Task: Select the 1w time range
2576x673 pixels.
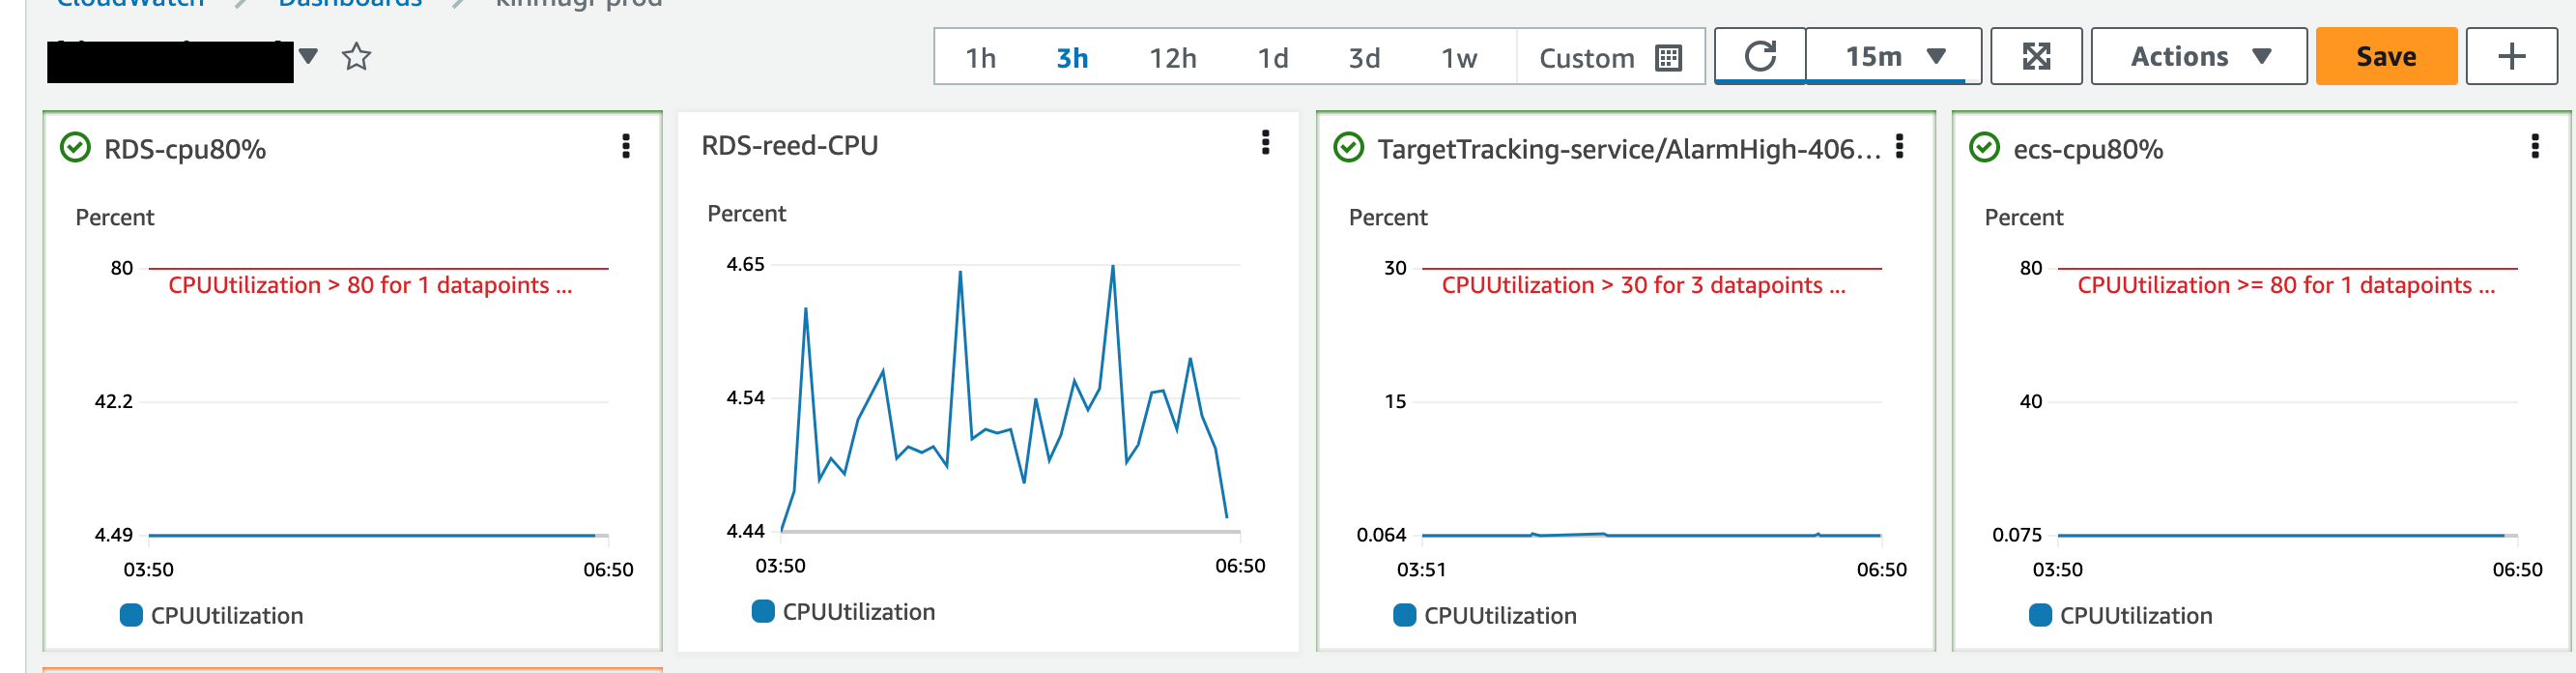Action: 1459,58
